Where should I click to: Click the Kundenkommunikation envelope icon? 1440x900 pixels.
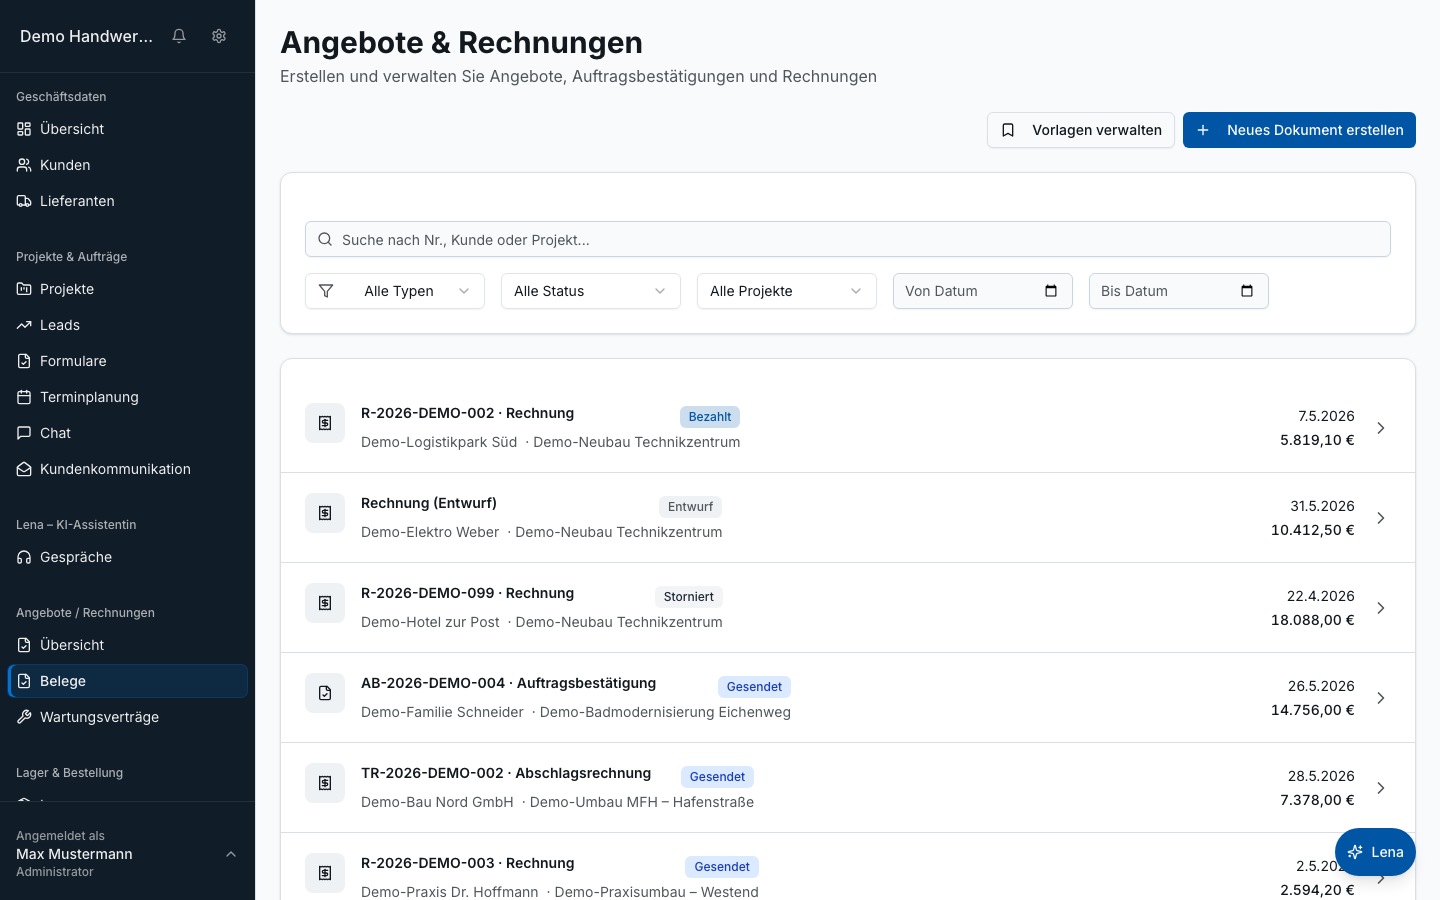(24, 469)
